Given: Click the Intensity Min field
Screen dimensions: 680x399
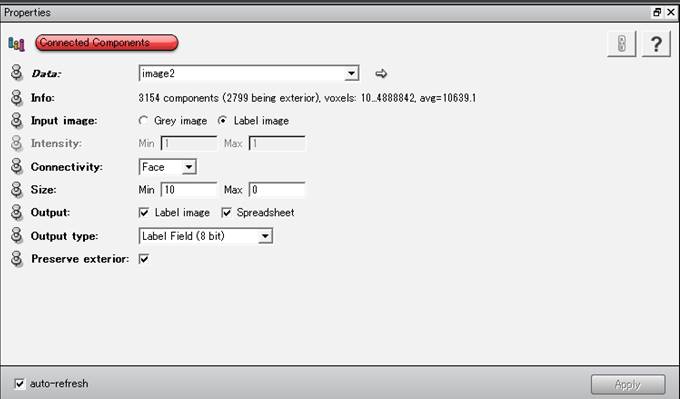Looking at the screenshot, I should coord(189,143).
